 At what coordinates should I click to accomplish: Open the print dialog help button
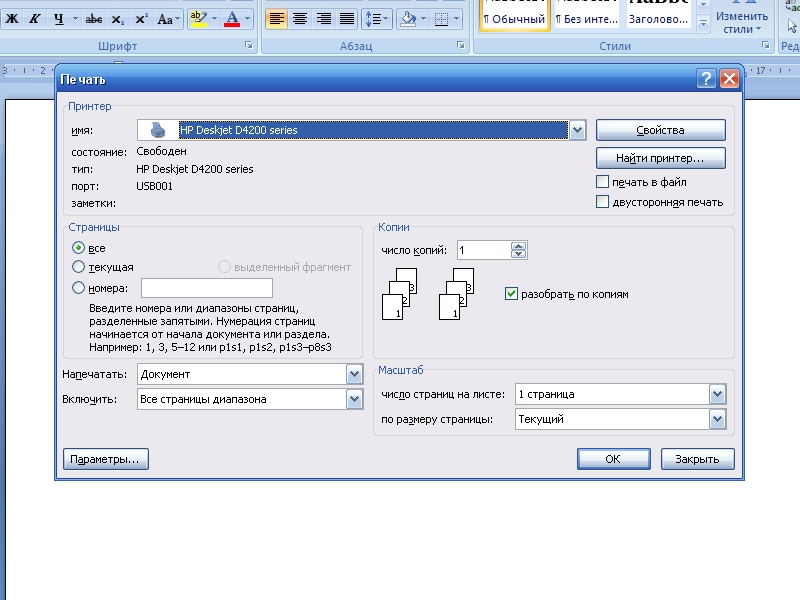706,79
